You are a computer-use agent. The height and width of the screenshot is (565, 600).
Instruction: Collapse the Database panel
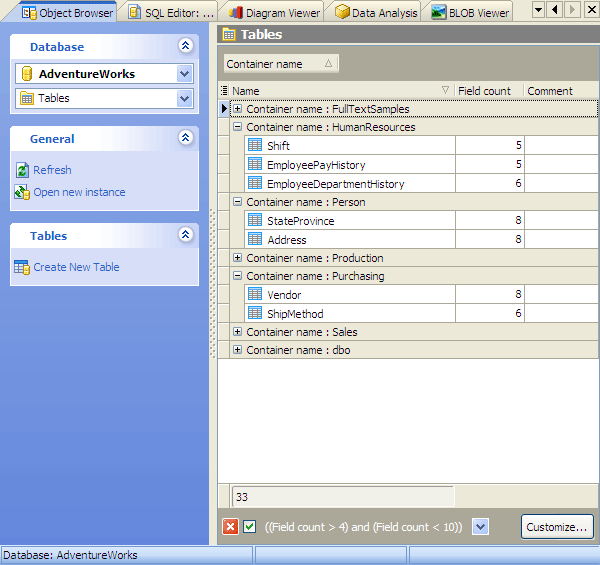click(x=186, y=46)
